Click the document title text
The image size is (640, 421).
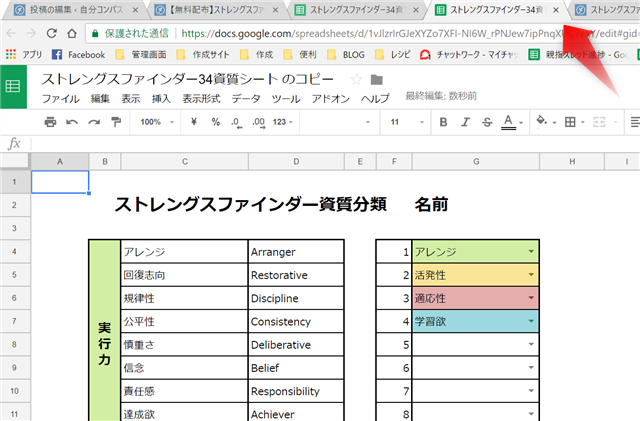[187, 79]
